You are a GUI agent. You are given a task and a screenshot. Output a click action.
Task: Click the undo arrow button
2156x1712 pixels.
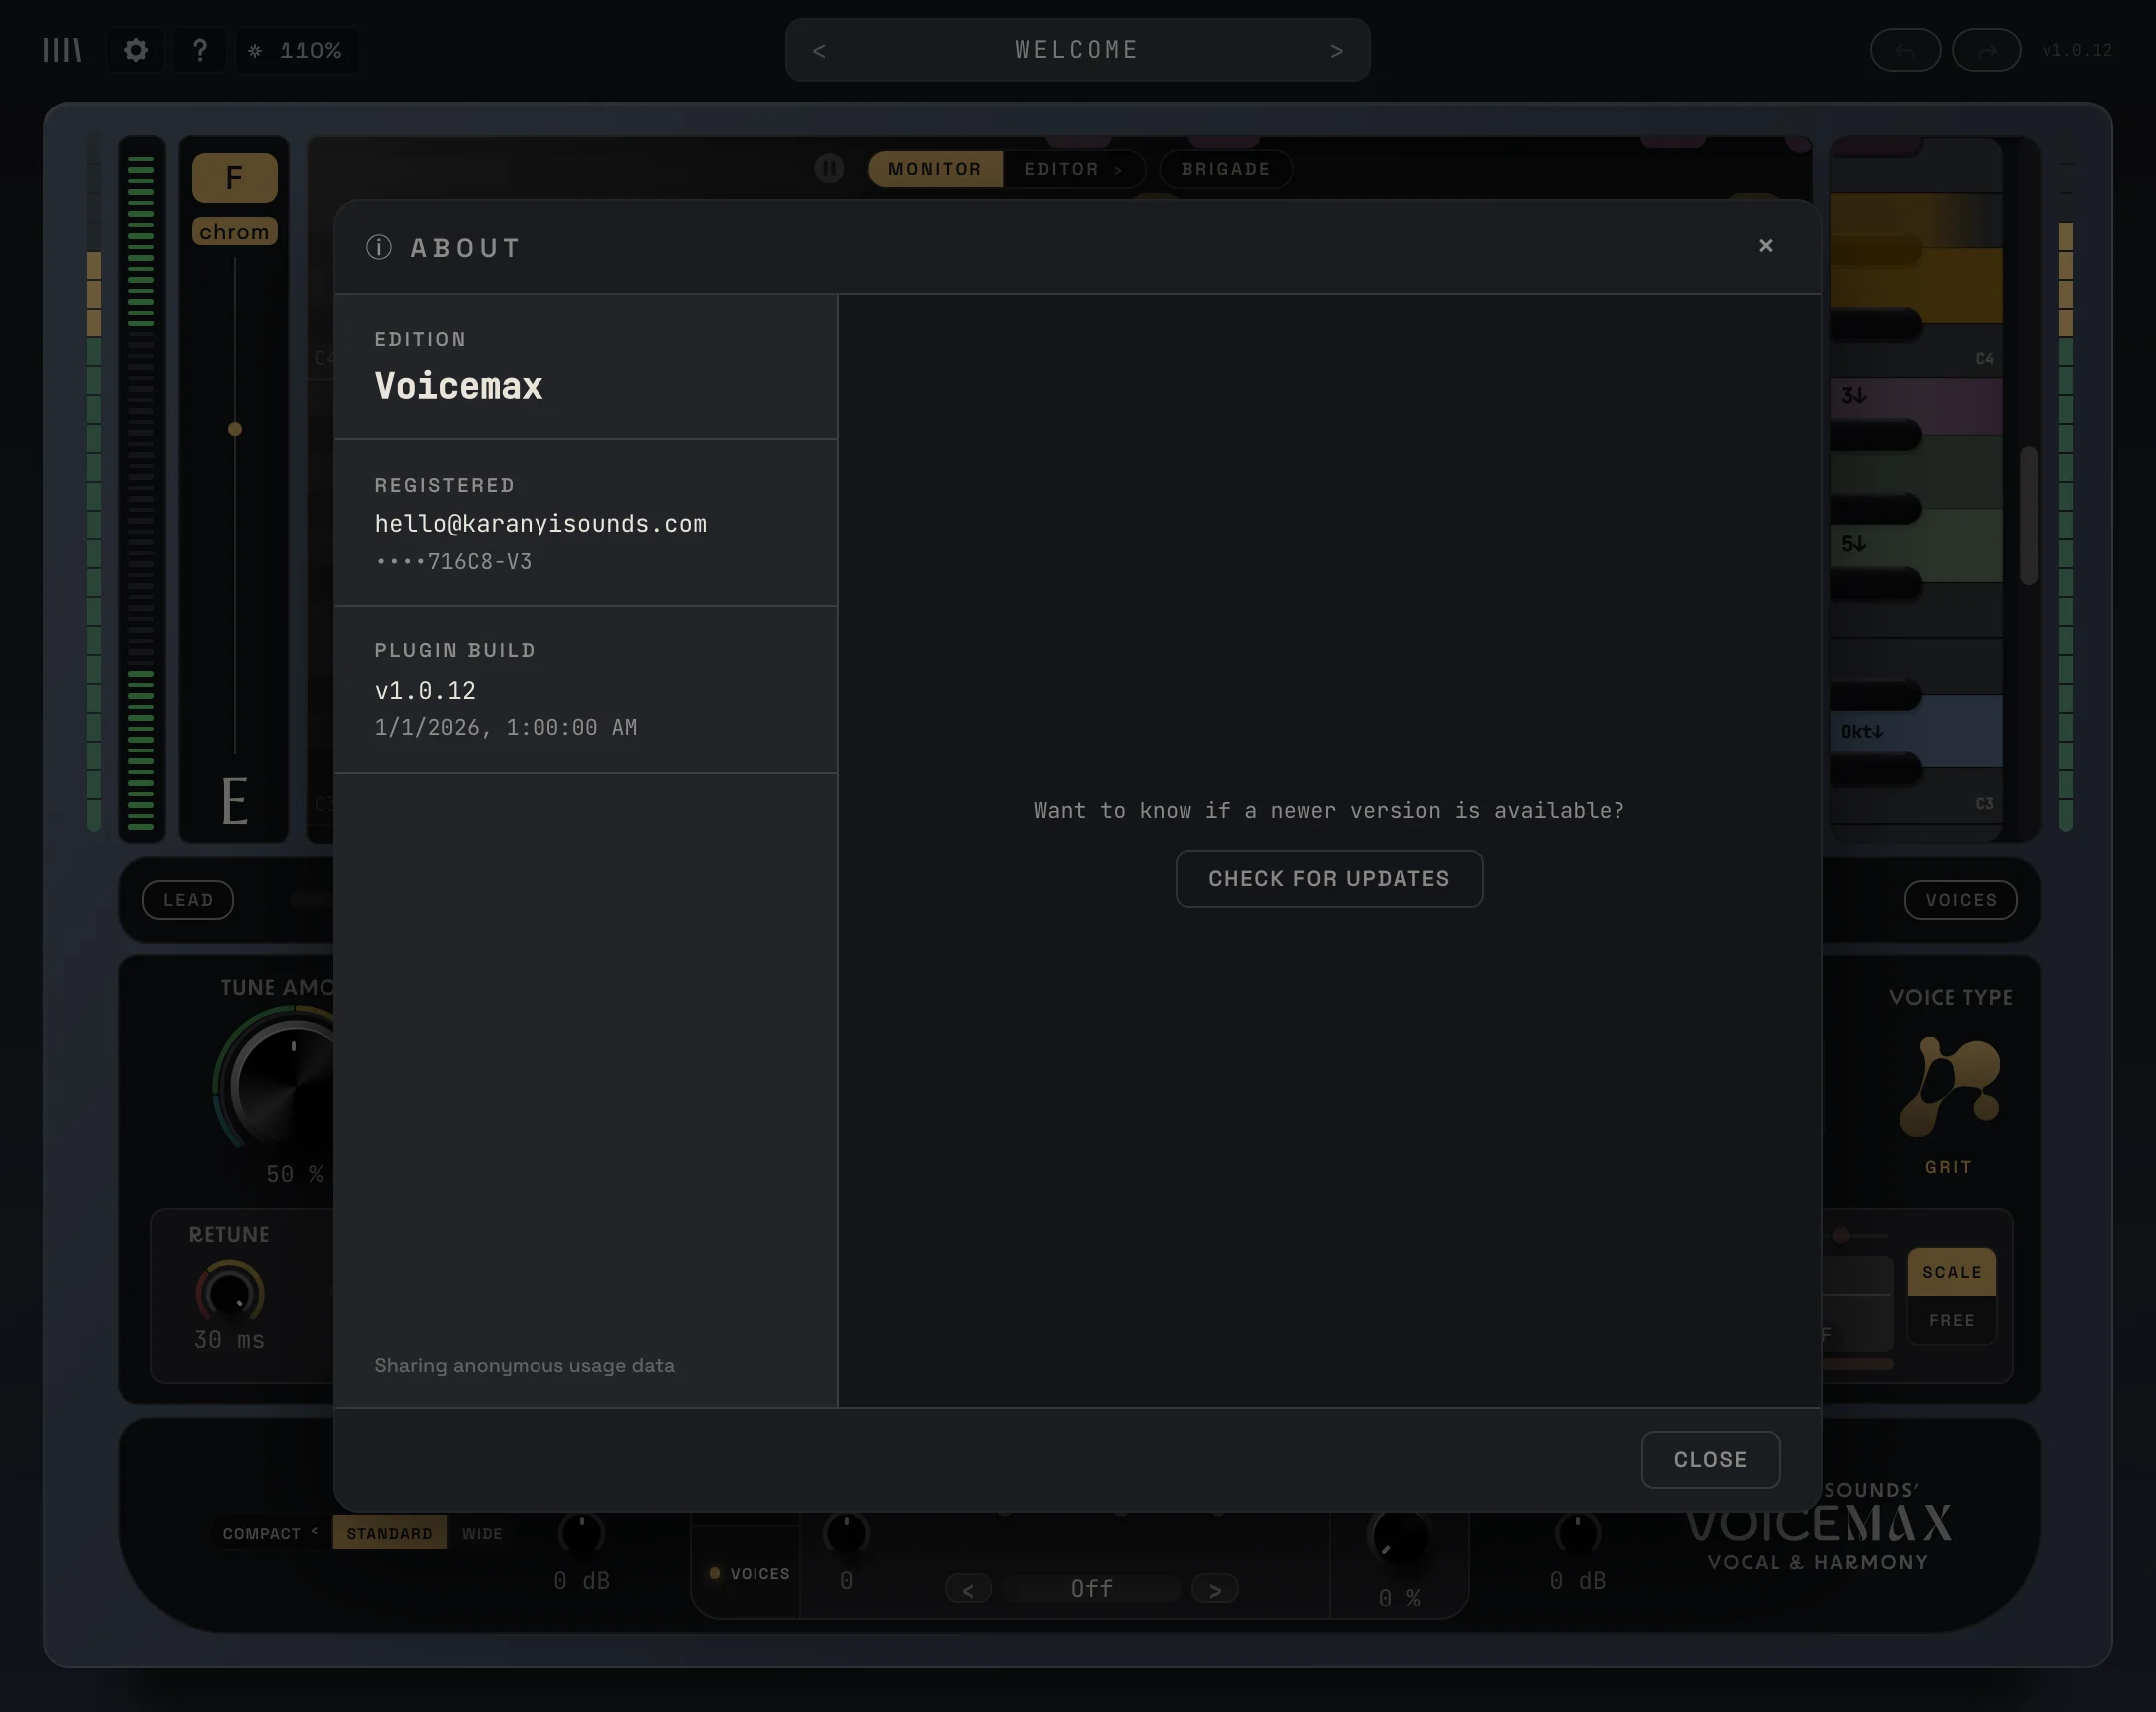(1905, 50)
